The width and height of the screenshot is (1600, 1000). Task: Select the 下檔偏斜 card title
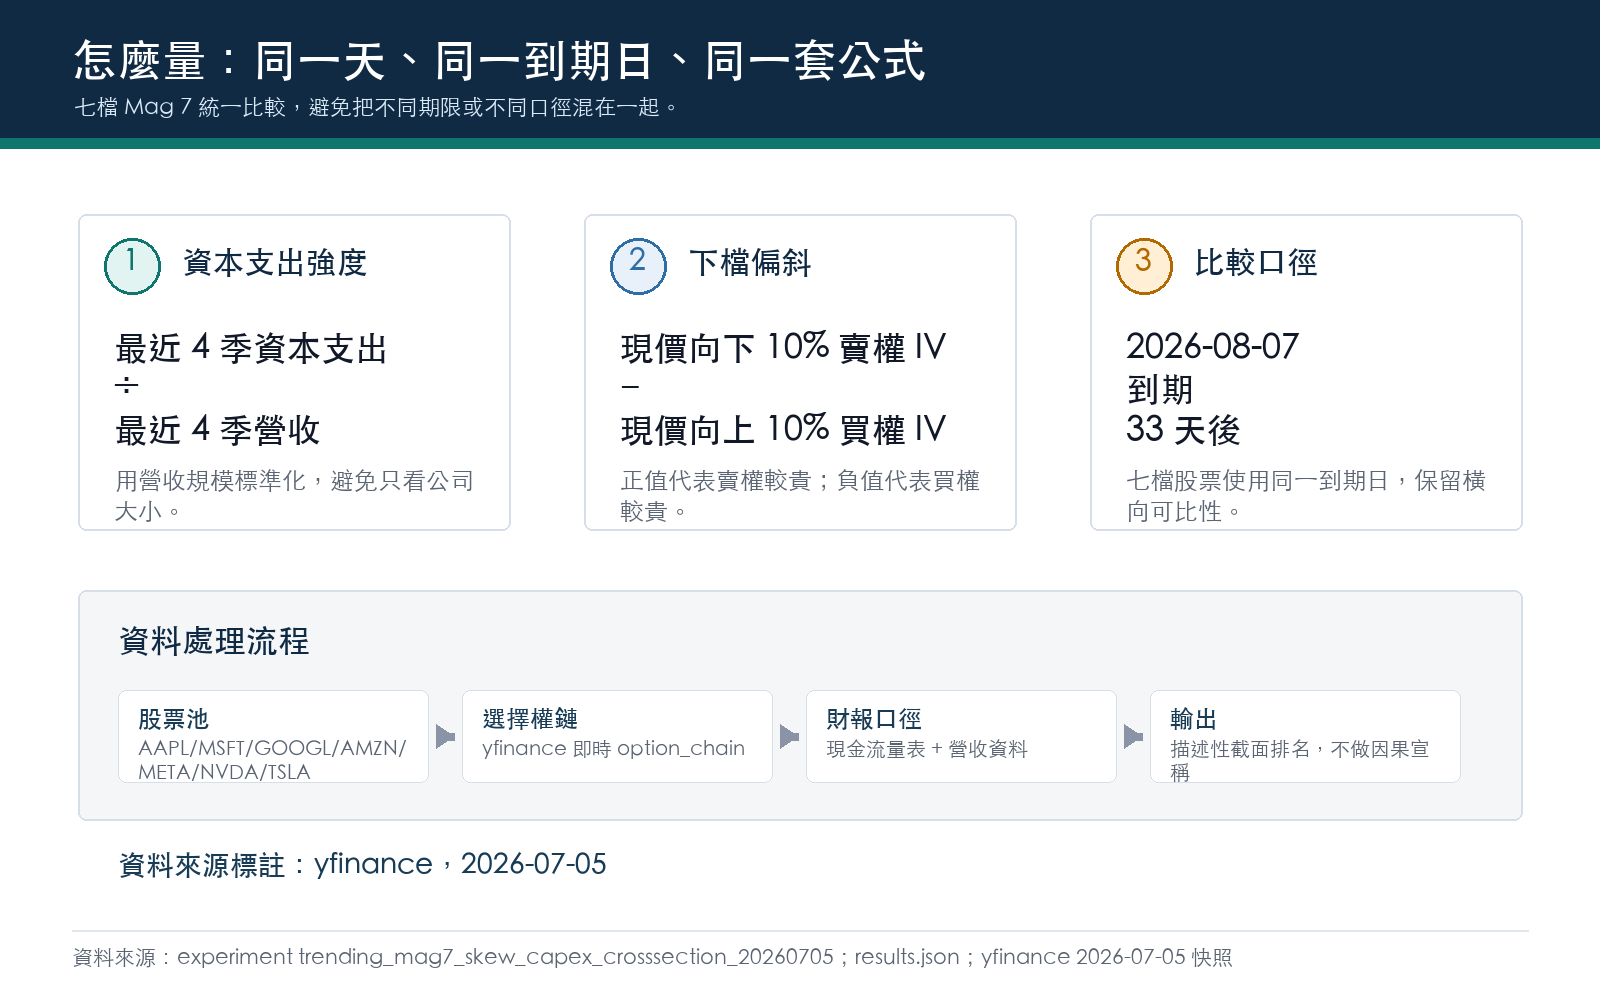coord(750,263)
